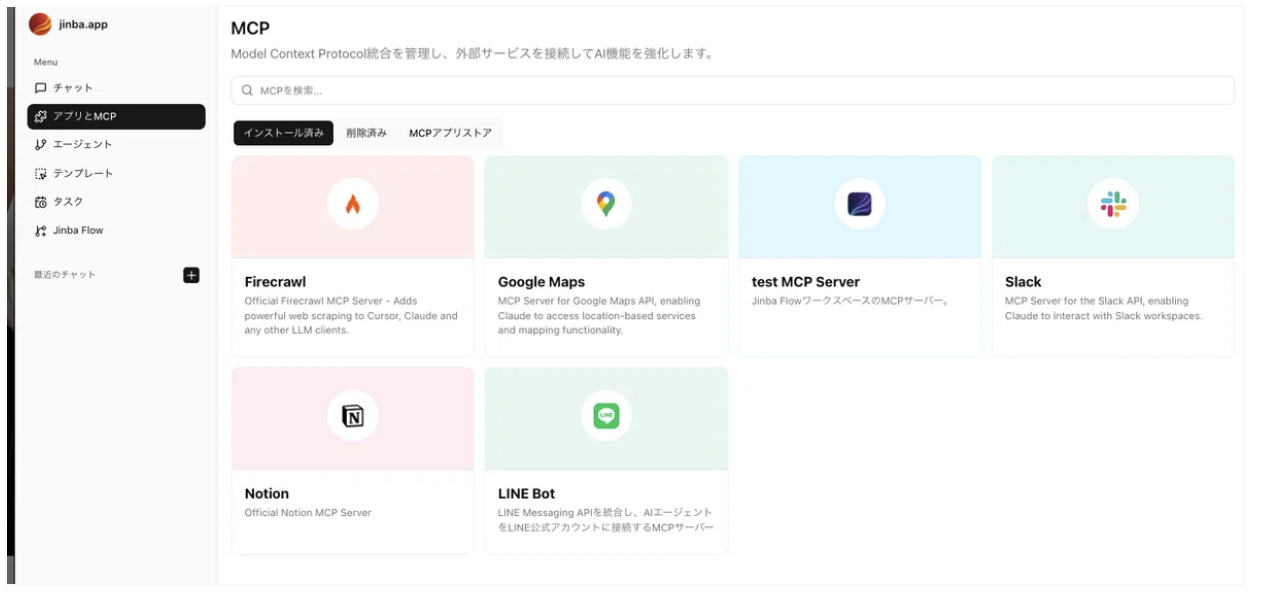This screenshot has height=596, width=1276.
Task: Open the チャット menu item
Action: point(116,88)
